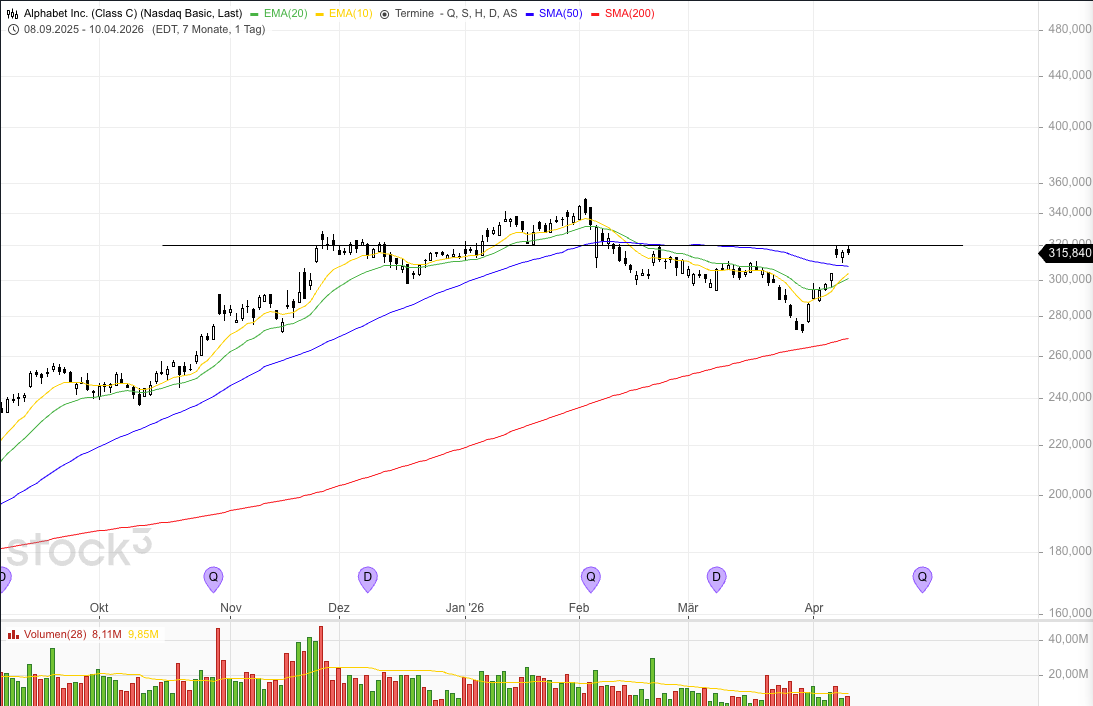Click the 340,000 price axis label
Viewport: 1093px width, 706px height.
pyautogui.click(x=1069, y=213)
